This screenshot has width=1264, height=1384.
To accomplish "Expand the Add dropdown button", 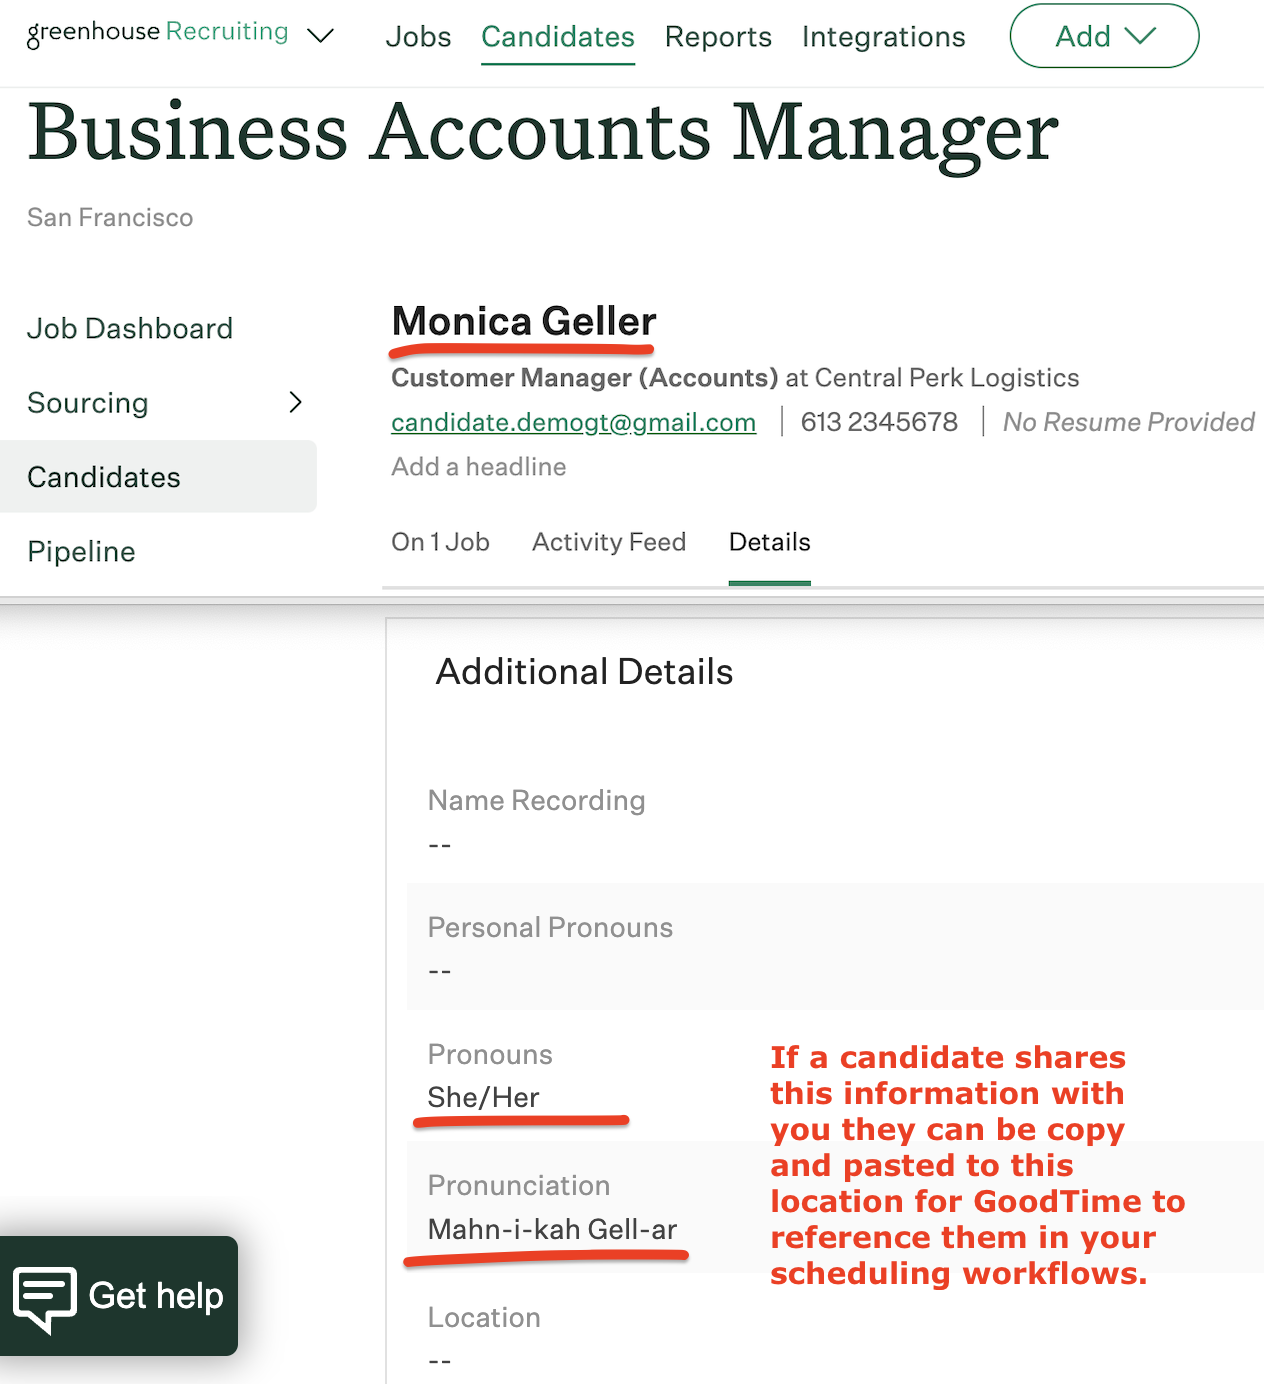I will point(1104,36).
